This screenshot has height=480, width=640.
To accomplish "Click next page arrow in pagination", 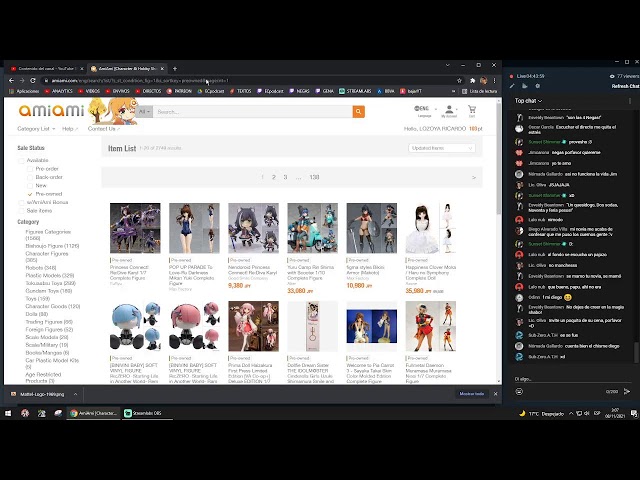I will [473, 178].
